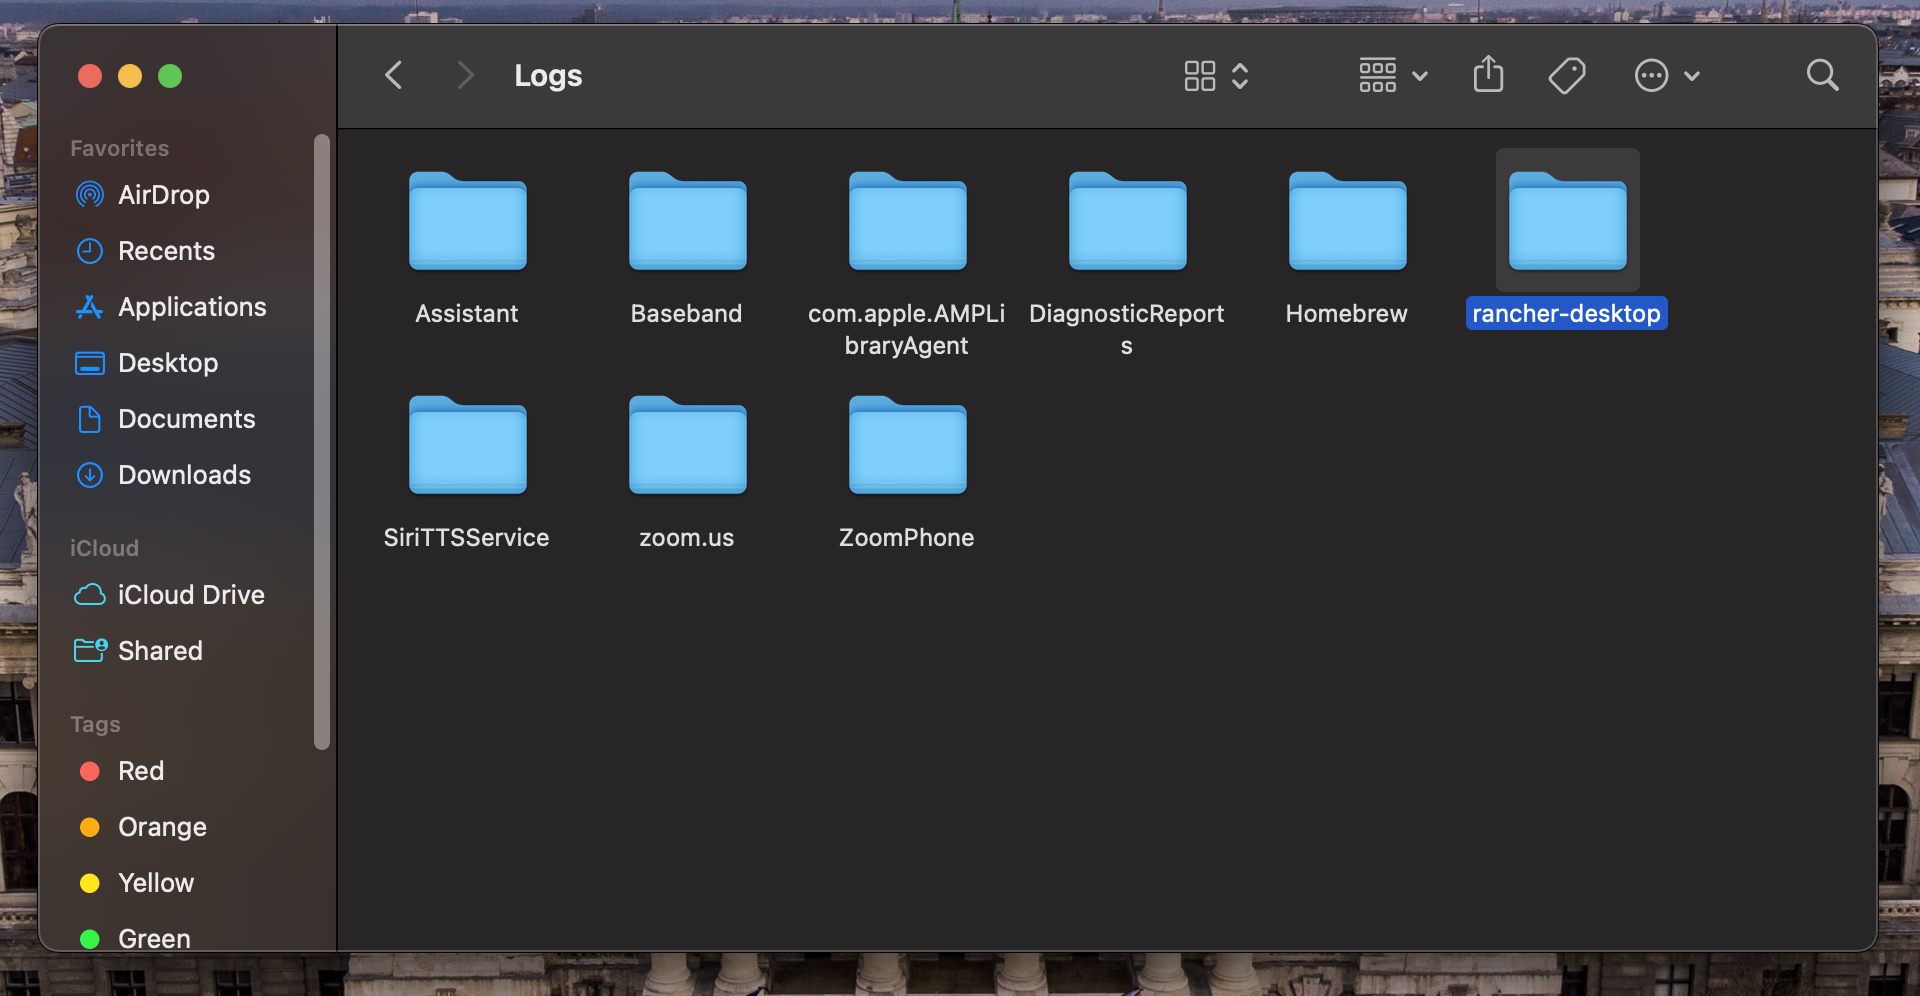Select the Yellow tag
Image resolution: width=1920 pixels, height=996 pixels.
pos(156,882)
